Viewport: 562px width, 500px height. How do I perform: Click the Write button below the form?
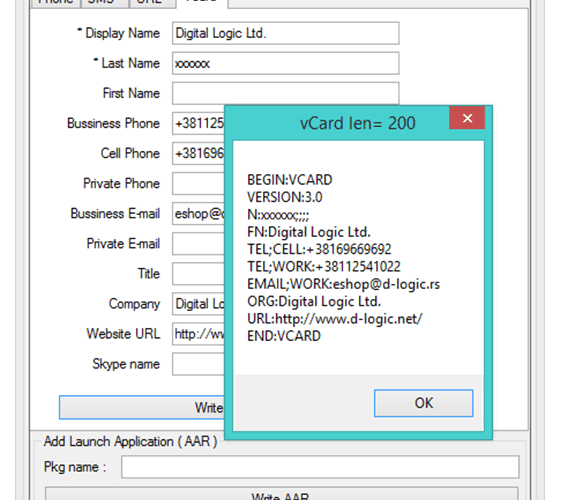click(142, 408)
